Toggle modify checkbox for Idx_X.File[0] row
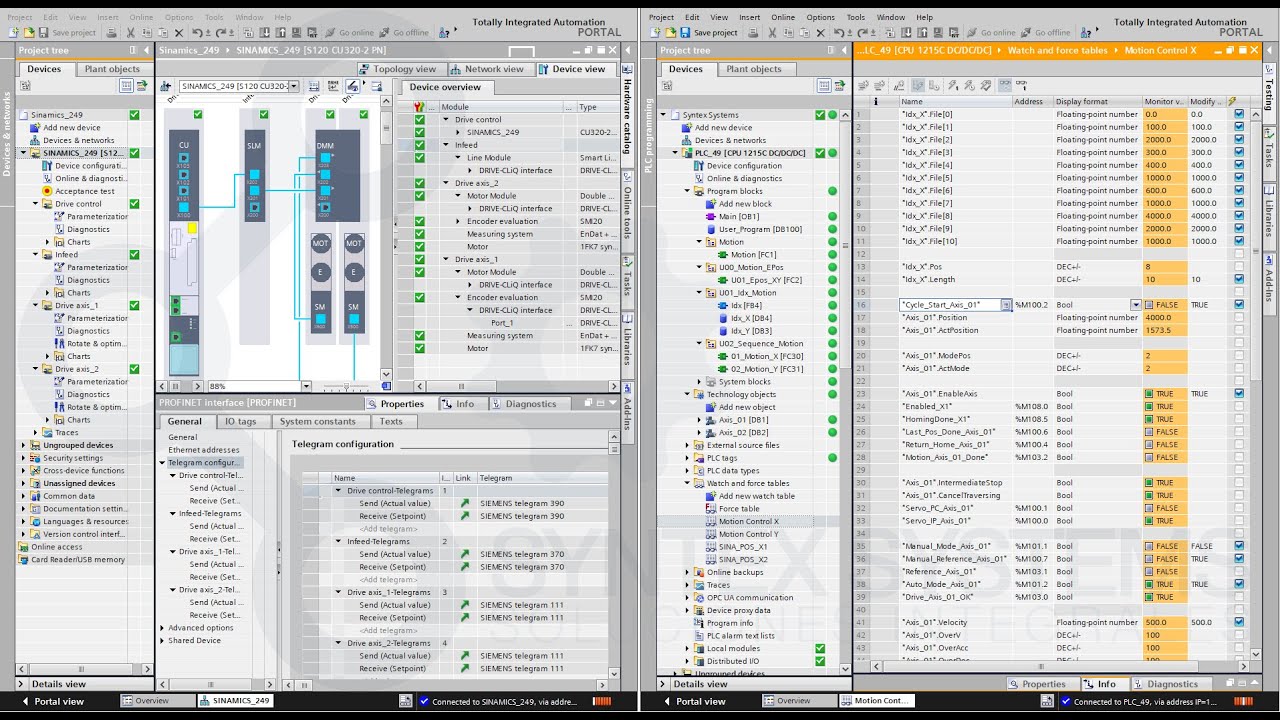Viewport: 1280px width, 720px height. click(1239, 114)
